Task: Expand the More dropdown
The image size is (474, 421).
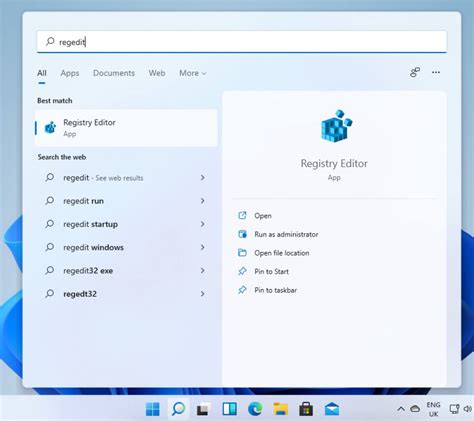Action: click(193, 73)
